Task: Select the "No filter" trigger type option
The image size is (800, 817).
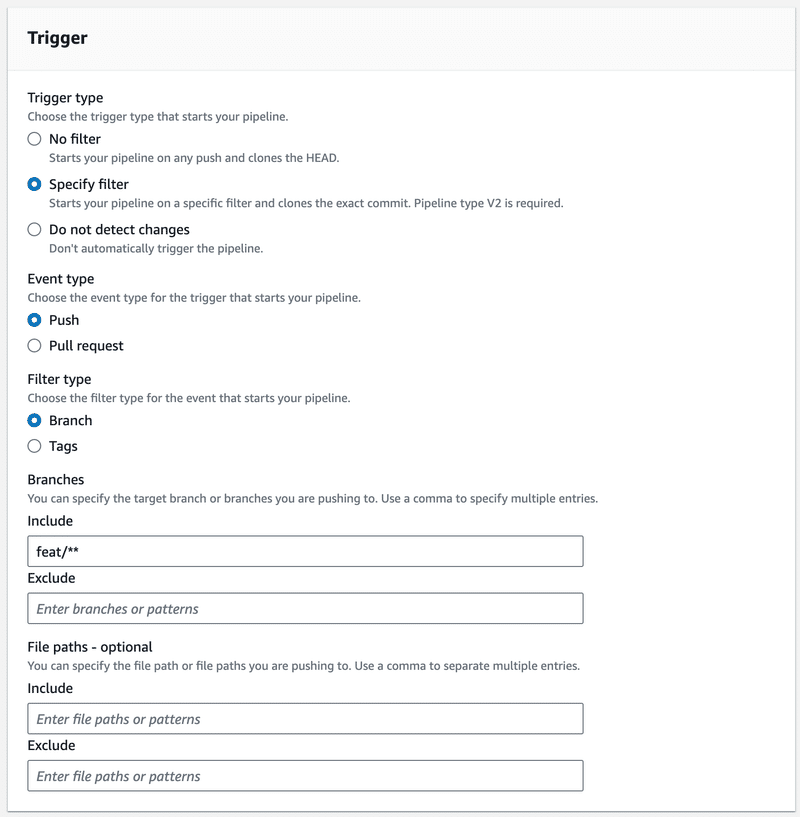Action: point(35,139)
